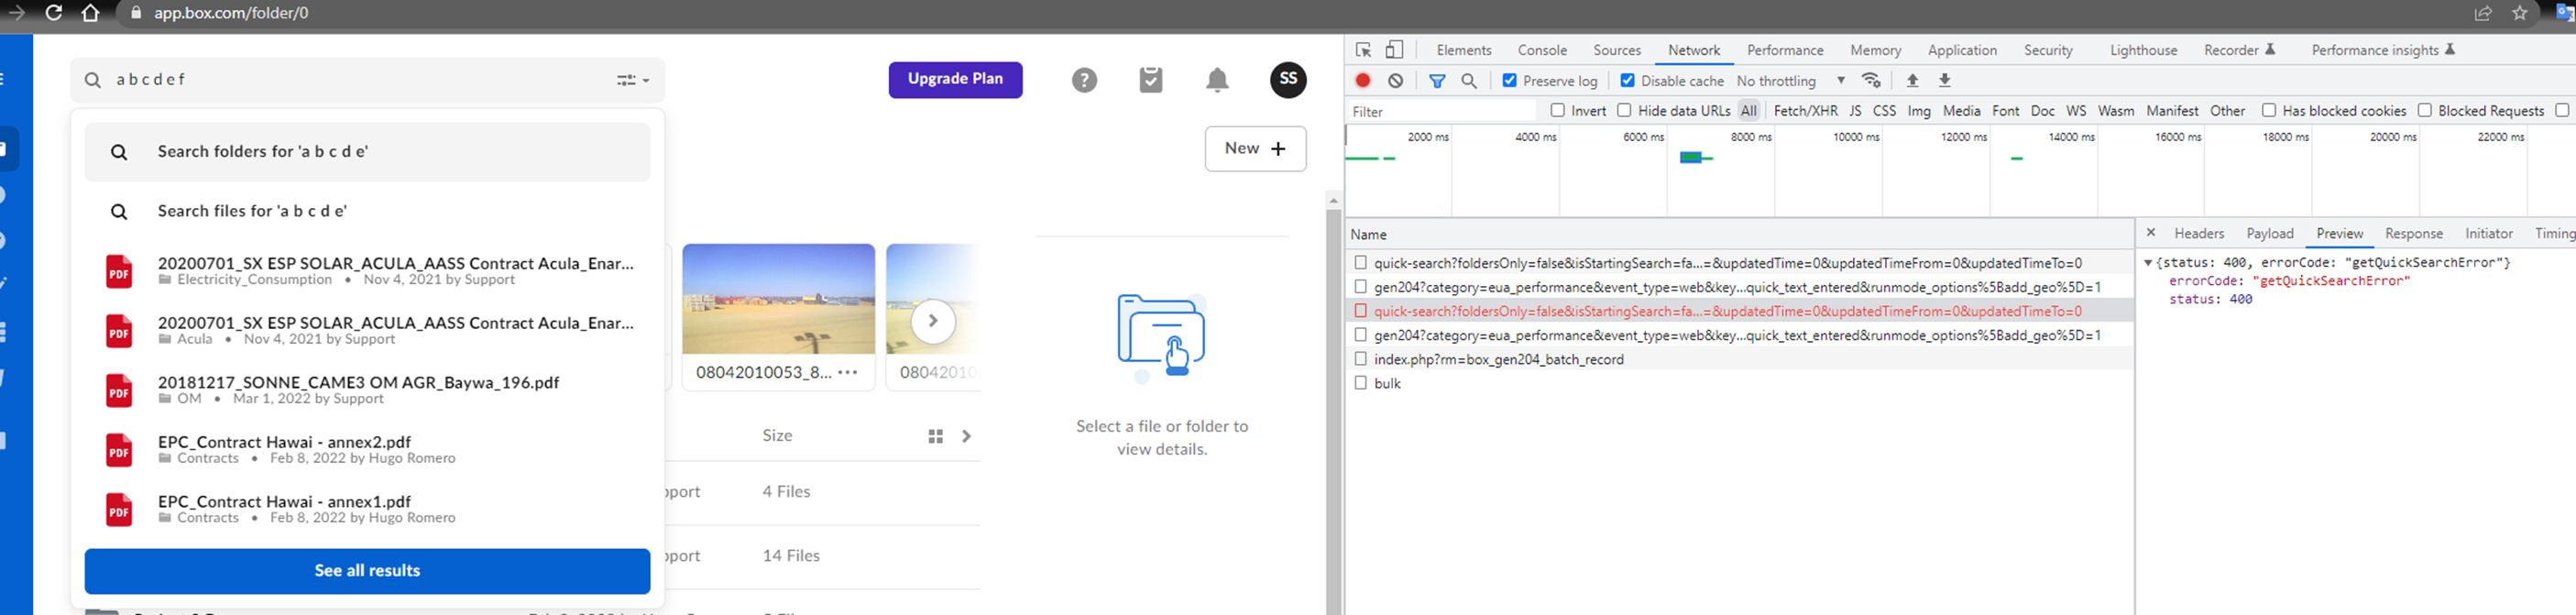The width and height of the screenshot is (2576, 615).
Task: Click the Import HAR upload icon
Action: pos(1912,81)
